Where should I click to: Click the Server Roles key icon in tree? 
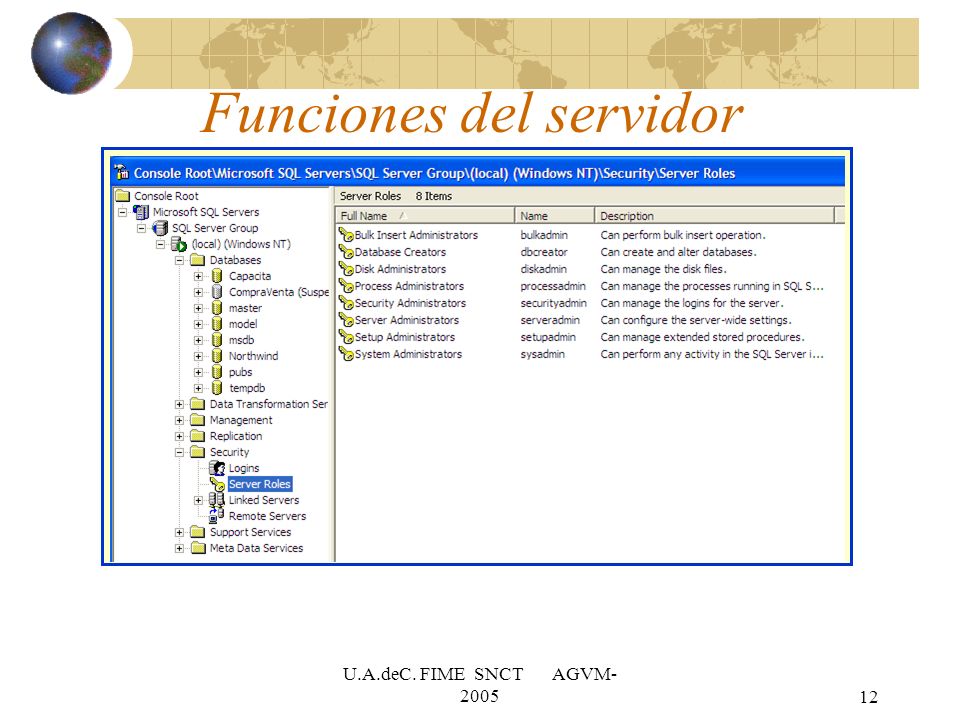pos(217,484)
